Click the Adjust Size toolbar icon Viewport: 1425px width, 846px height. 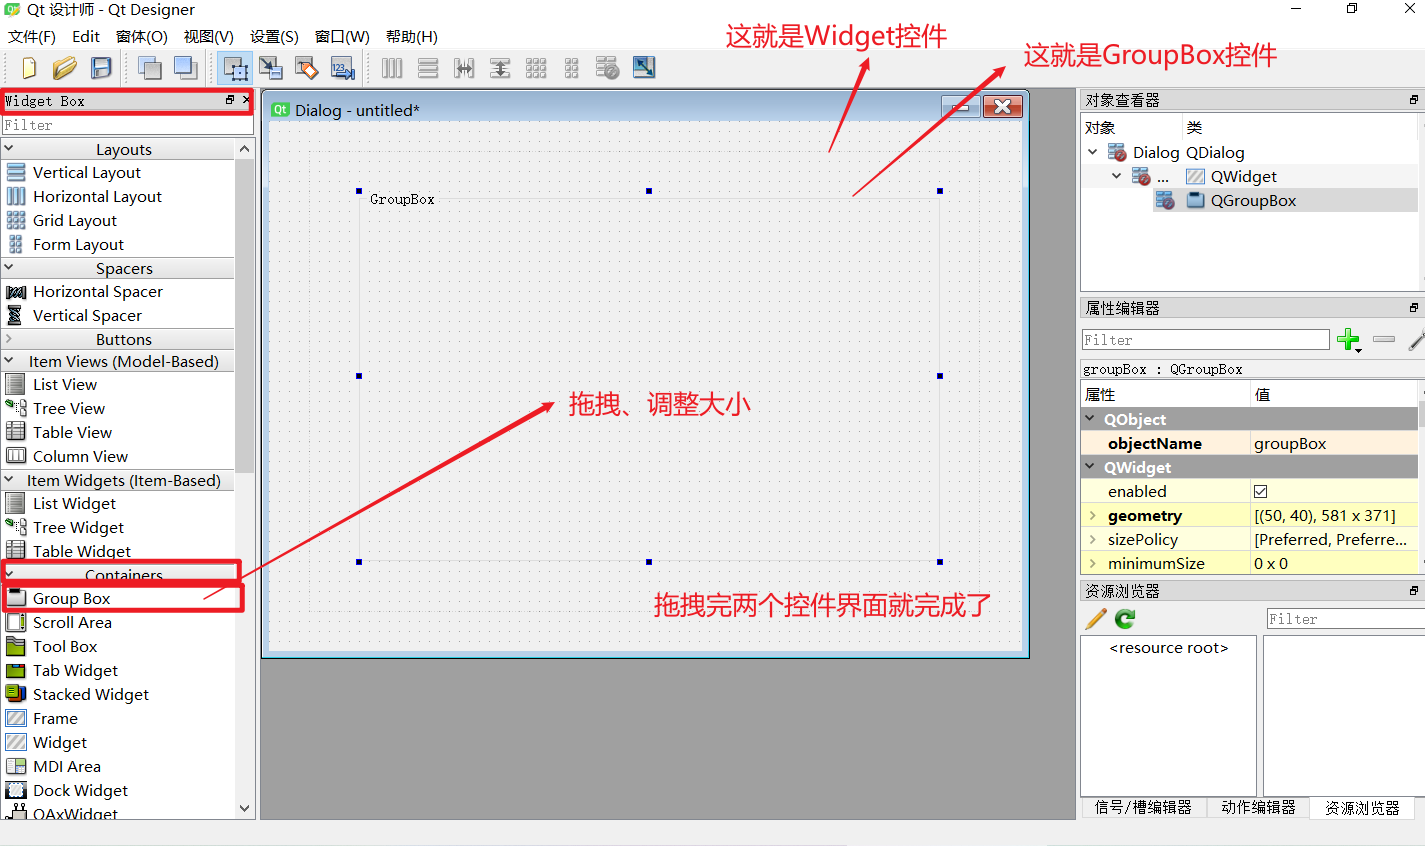(644, 68)
